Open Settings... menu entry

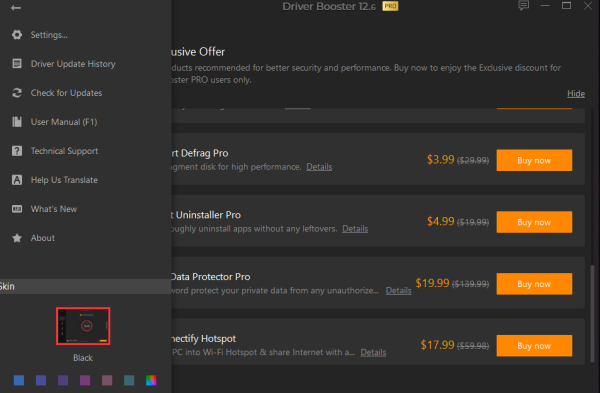(49, 35)
